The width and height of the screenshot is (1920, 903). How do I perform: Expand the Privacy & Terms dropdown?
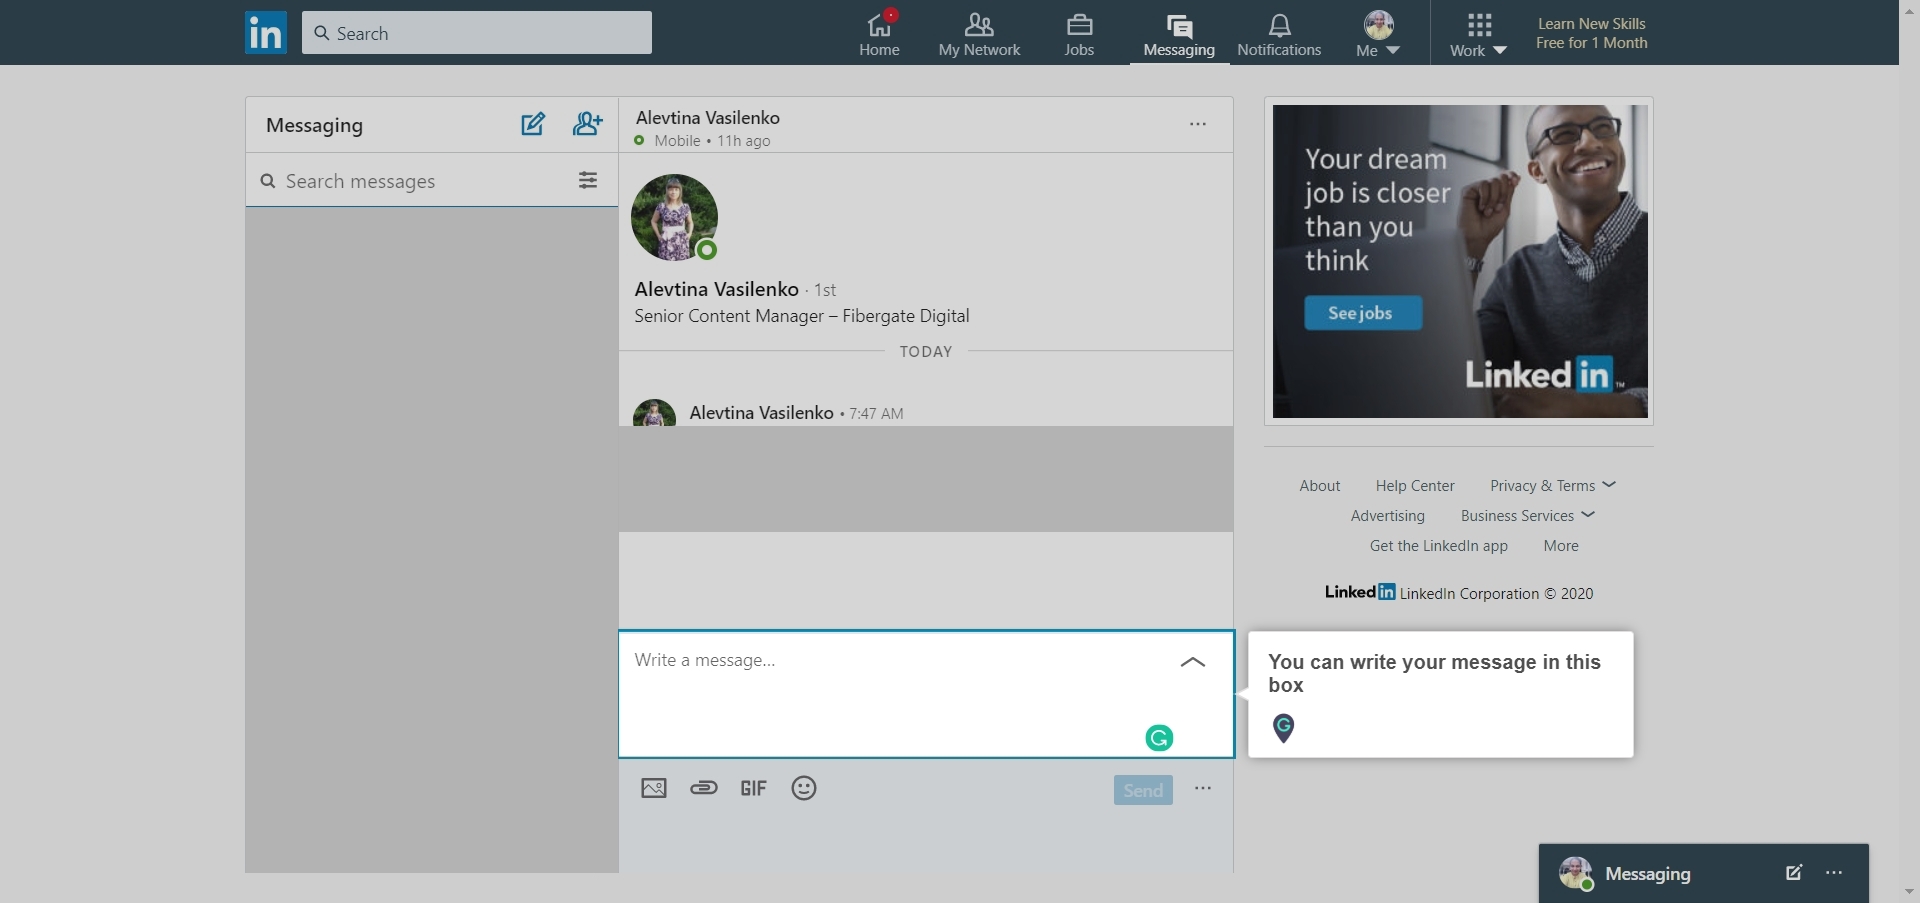[x=1553, y=485]
